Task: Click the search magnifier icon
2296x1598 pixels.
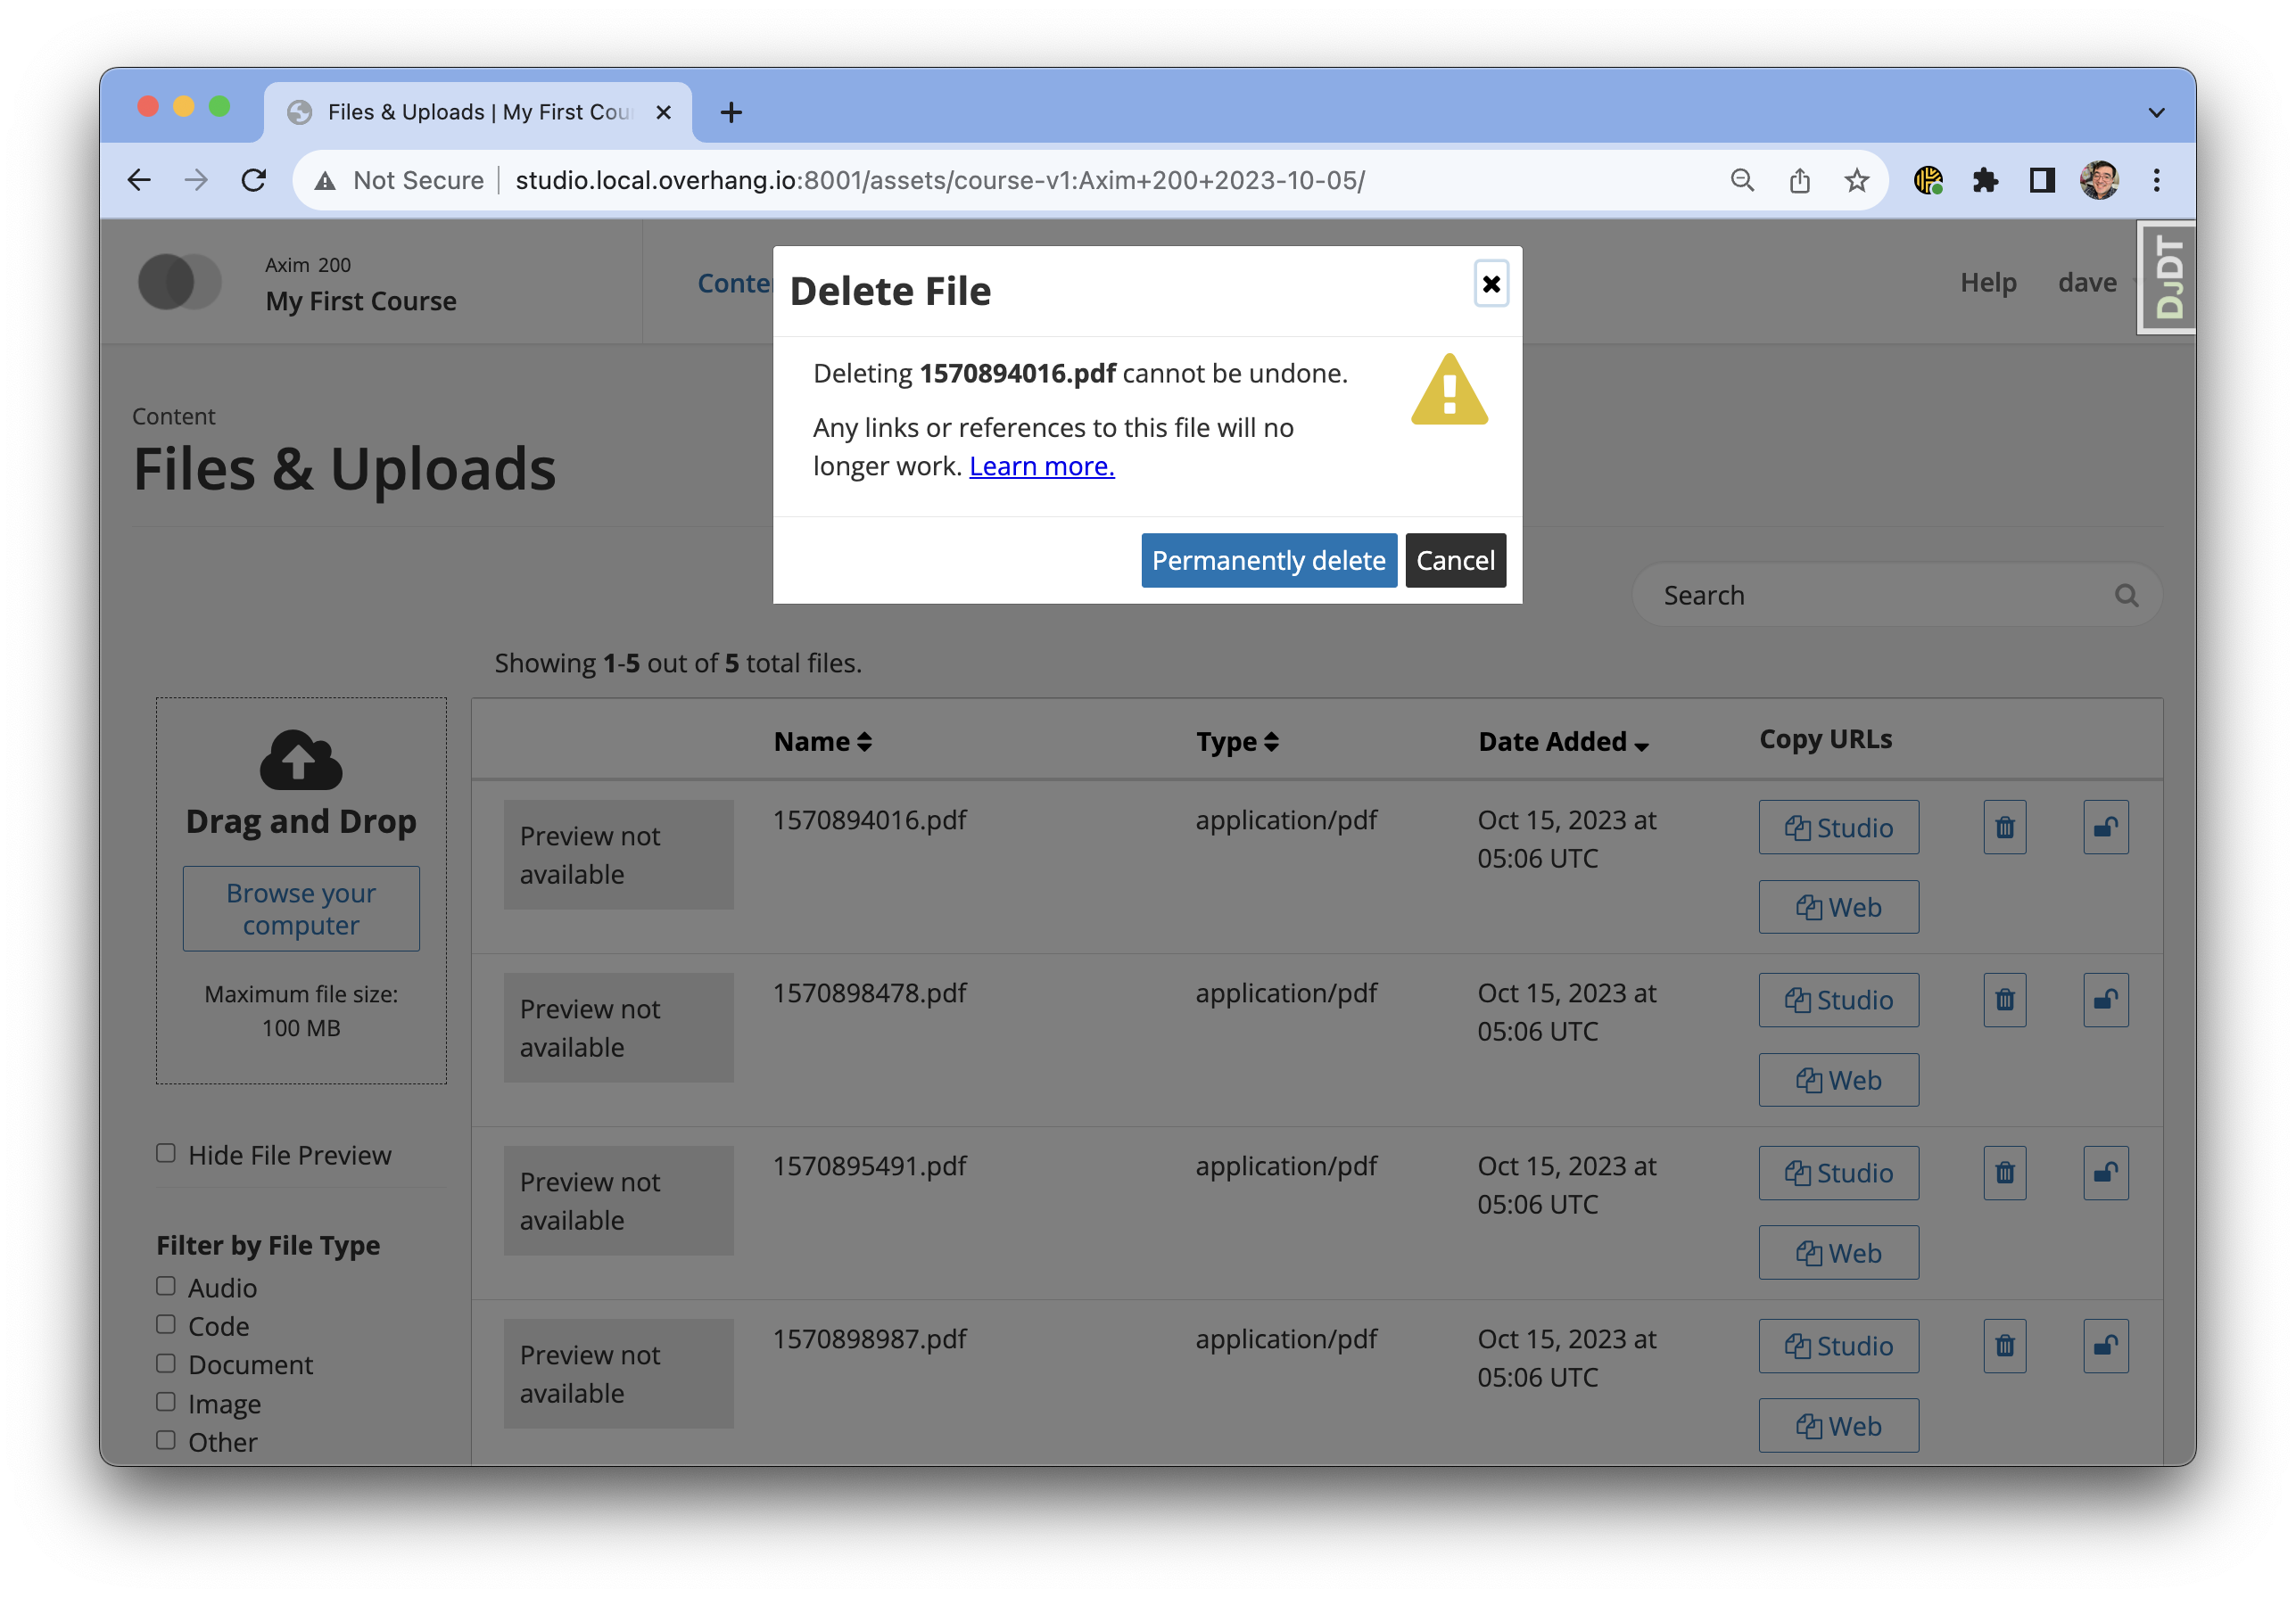Action: point(2126,595)
